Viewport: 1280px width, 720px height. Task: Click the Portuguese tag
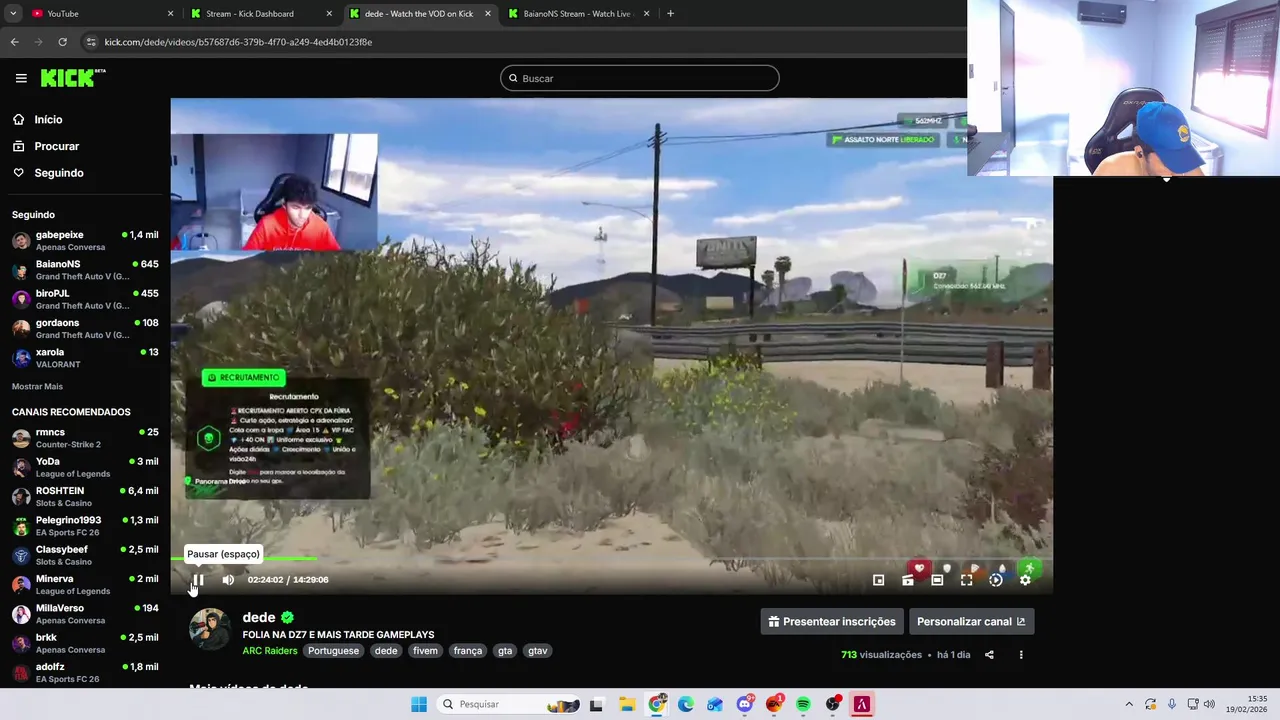coord(333,651)
